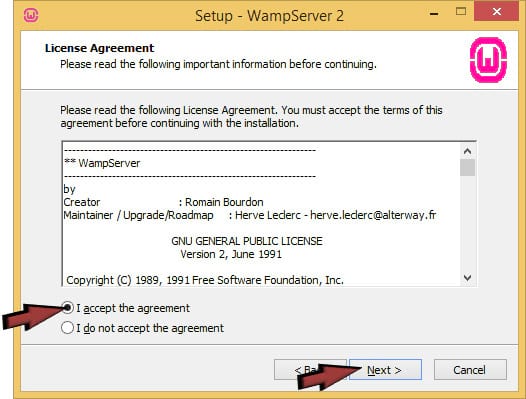Close the Setup window

[496, 11]
